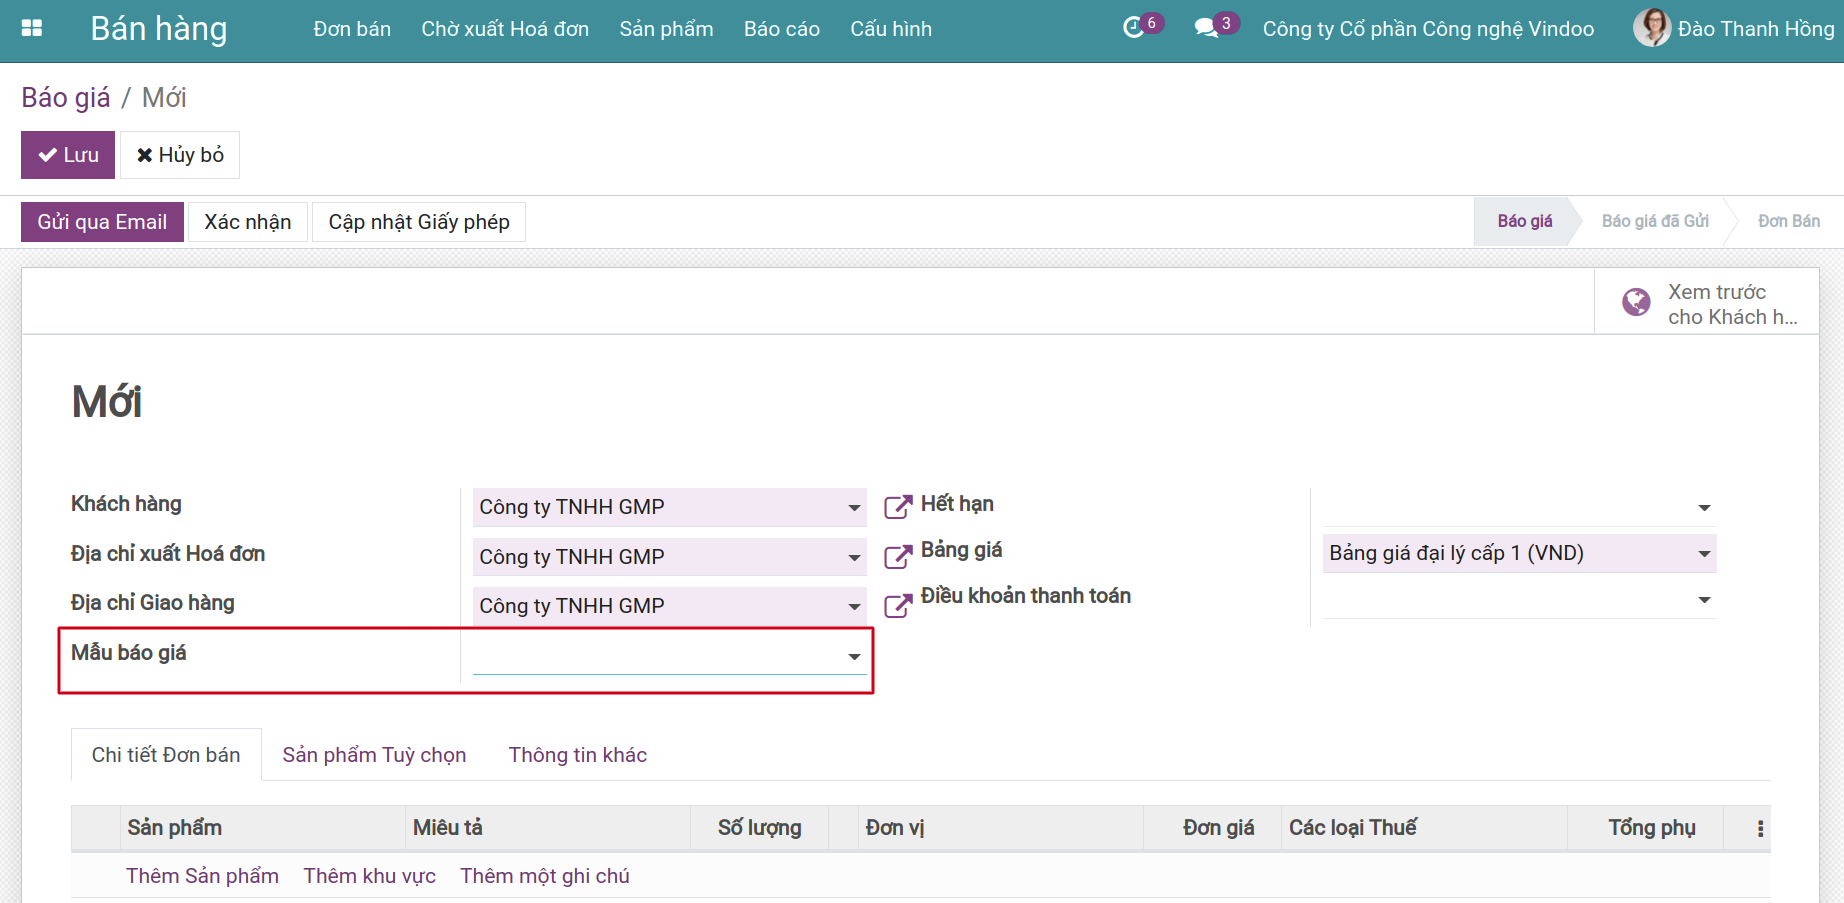Image resolution: width=1844 pixels, height=903 pixels.
Task: Click the Lưu save button
Action: click(x=68, y=155)
